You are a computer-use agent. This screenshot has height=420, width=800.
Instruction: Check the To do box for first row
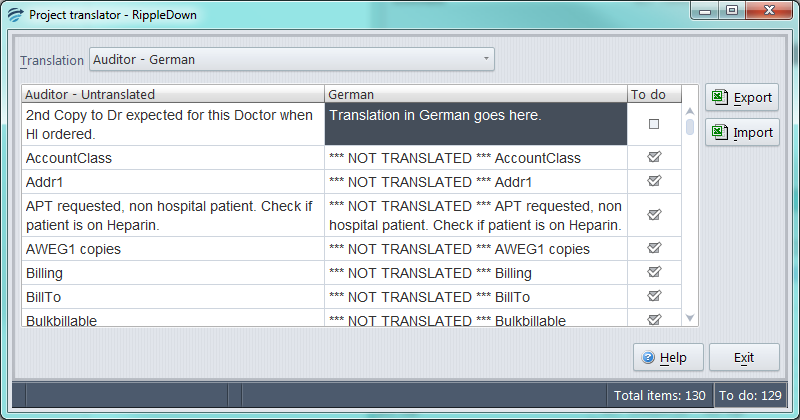[654, 124]
